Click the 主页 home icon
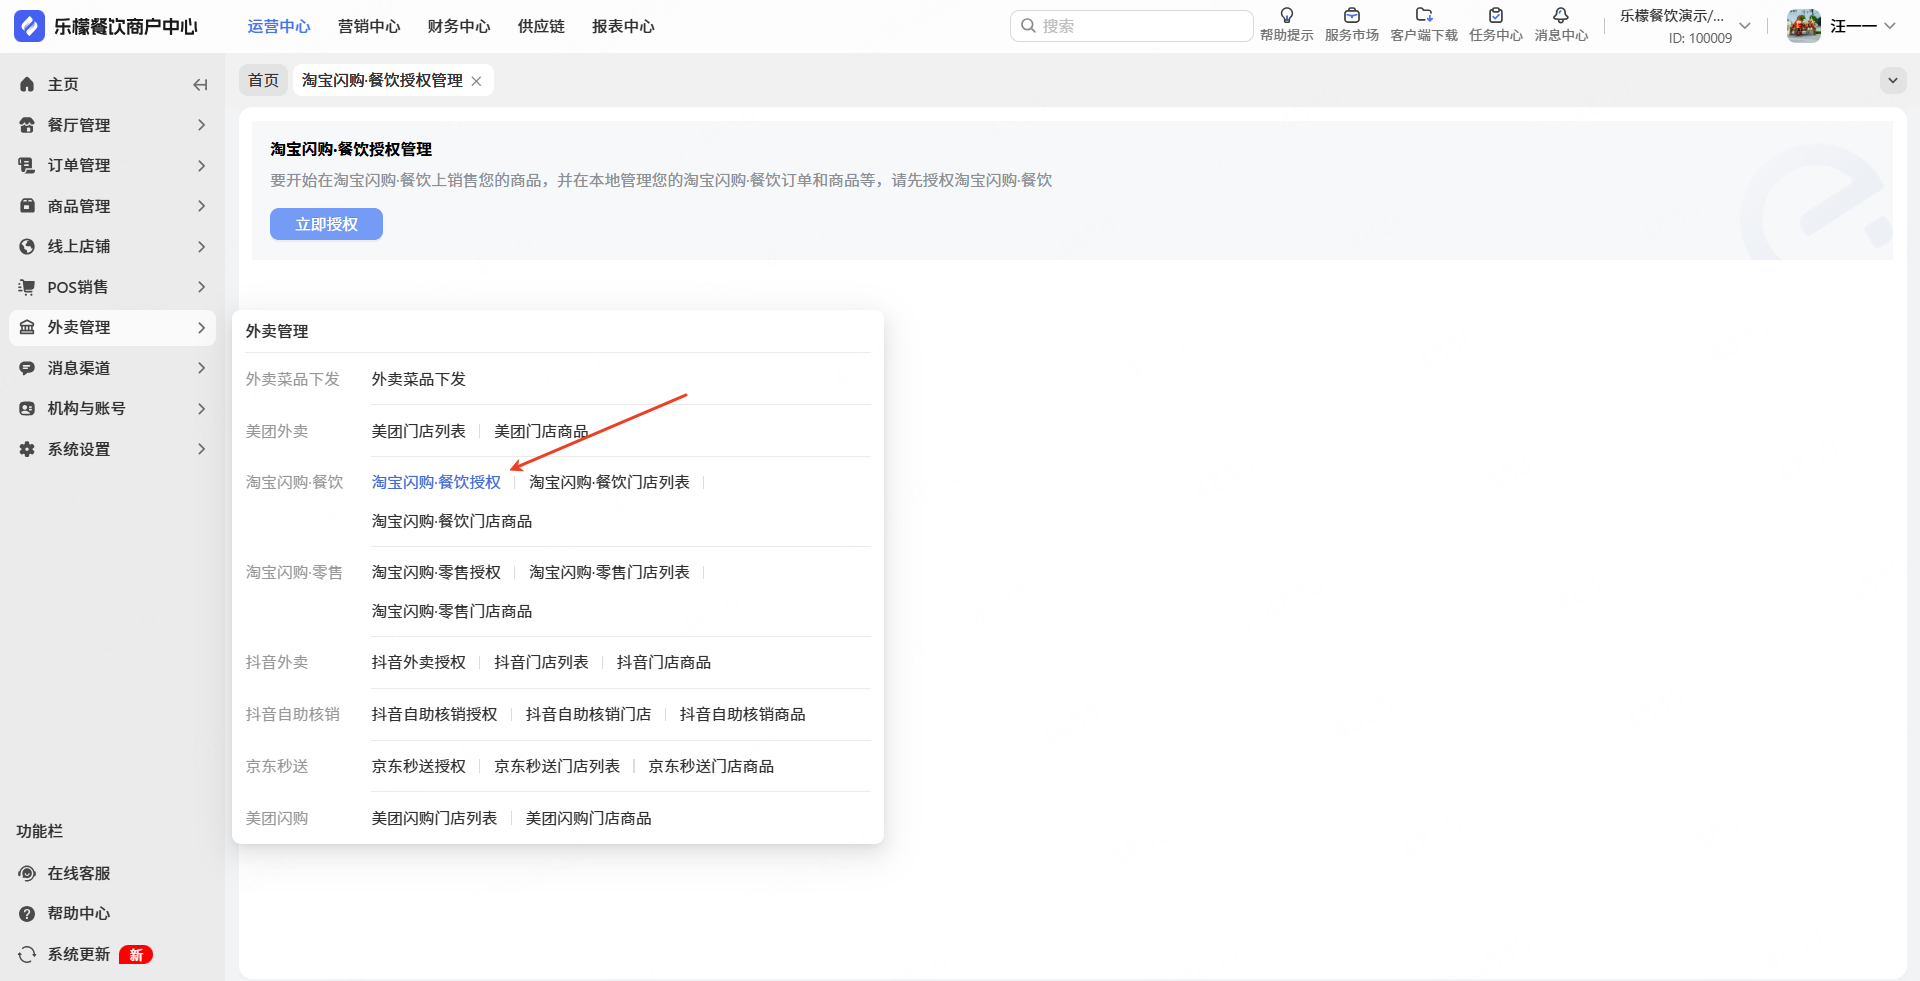The height and width of the screenshot is (981, 1920). tap(27, 85)
